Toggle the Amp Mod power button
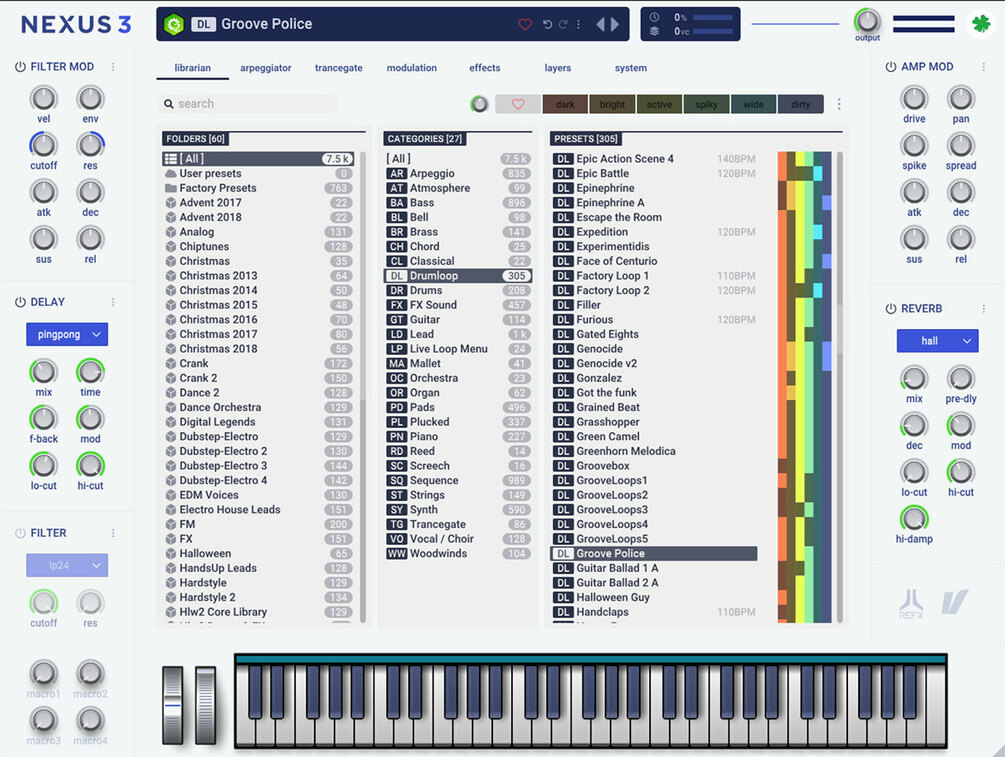Image resolution: width=1005 pixels, height=757 pixels. coord(890,67)
